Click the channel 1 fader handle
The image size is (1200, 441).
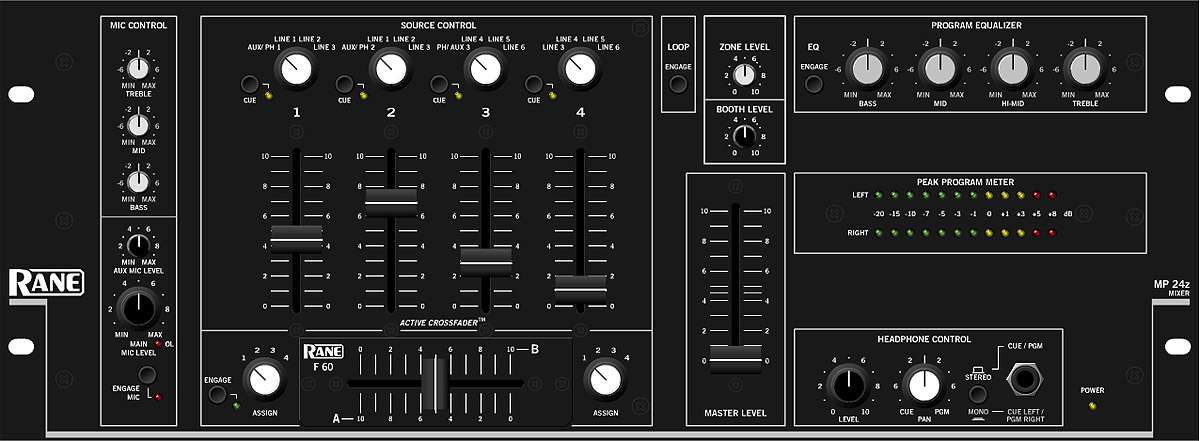[297, 238]
